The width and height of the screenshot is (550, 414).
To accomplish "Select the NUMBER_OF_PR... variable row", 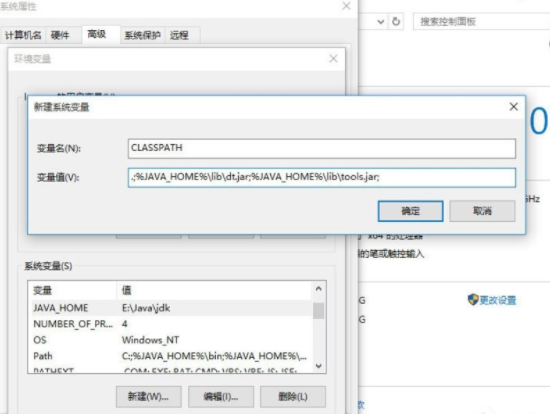I will [172, 324].
